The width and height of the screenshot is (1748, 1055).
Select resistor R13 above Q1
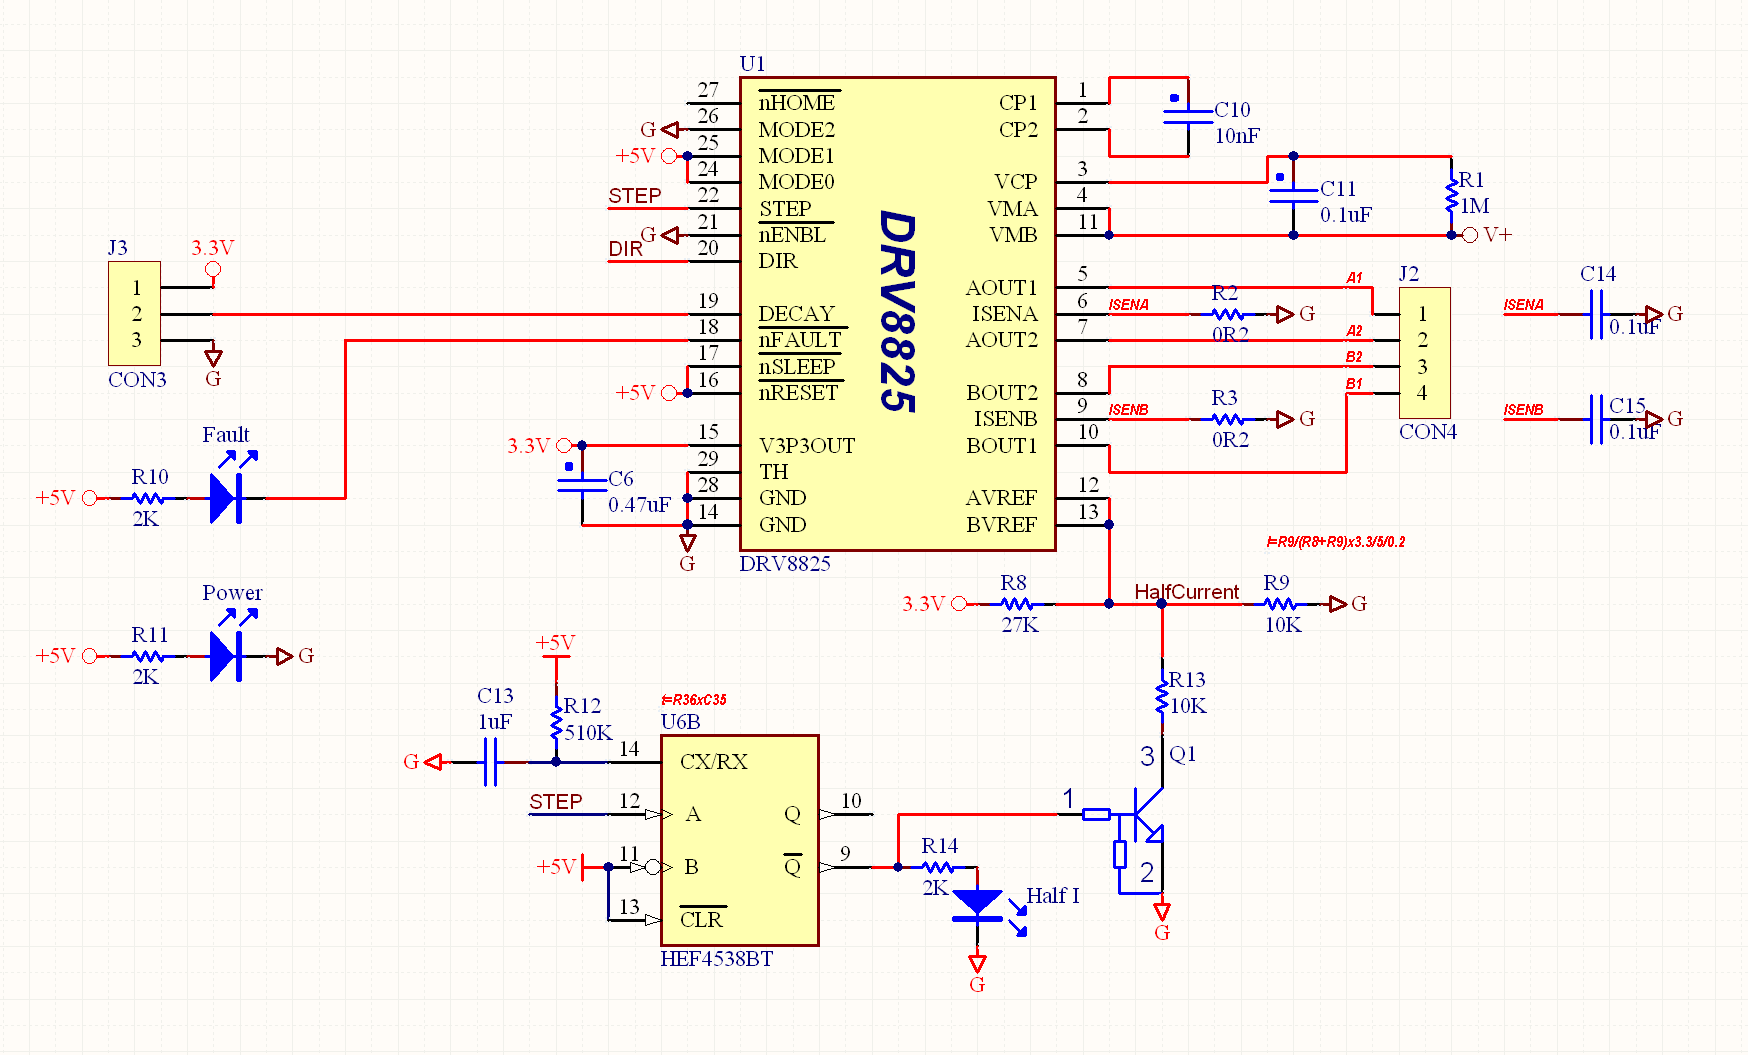[x=1162, y=695]
